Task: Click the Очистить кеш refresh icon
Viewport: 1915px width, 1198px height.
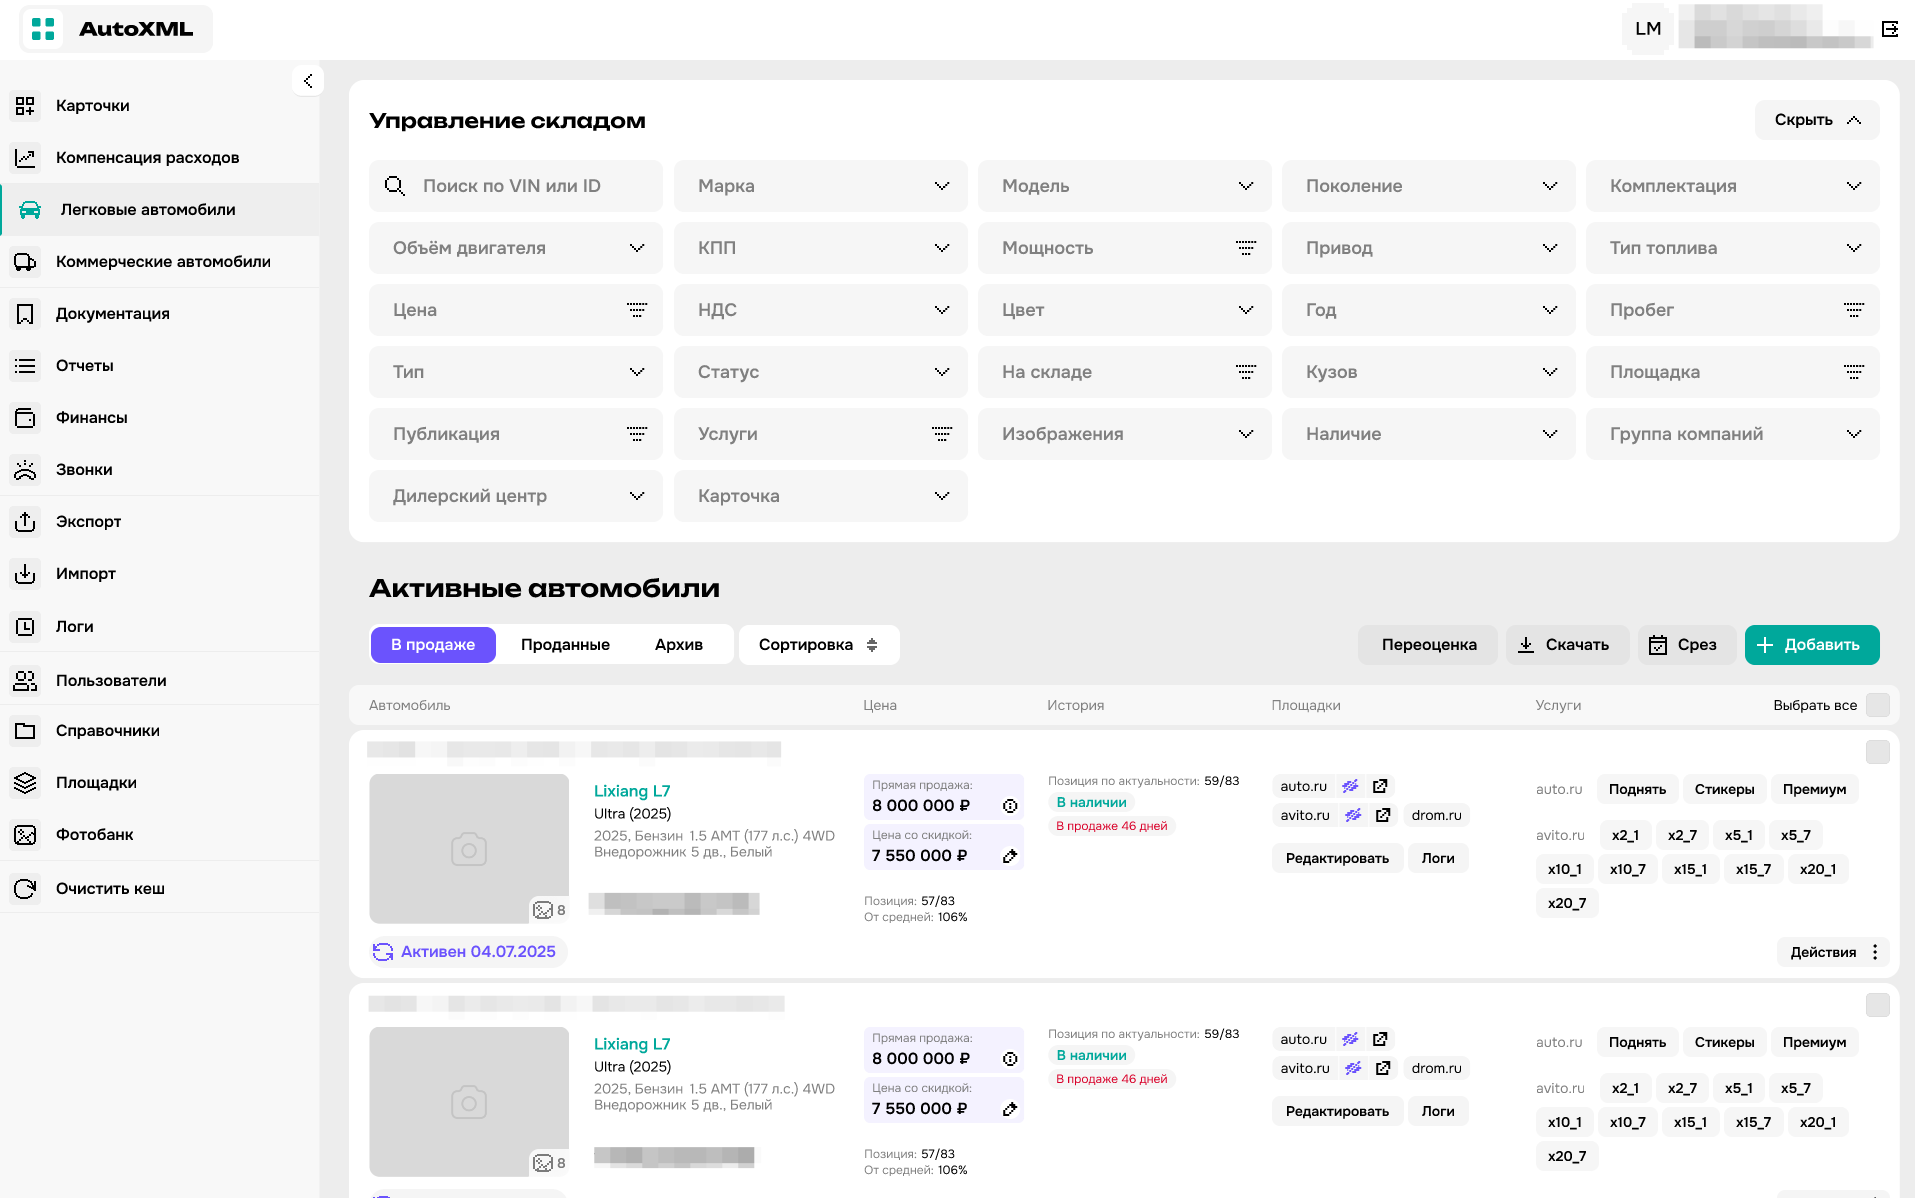Action: pos(25,888)
